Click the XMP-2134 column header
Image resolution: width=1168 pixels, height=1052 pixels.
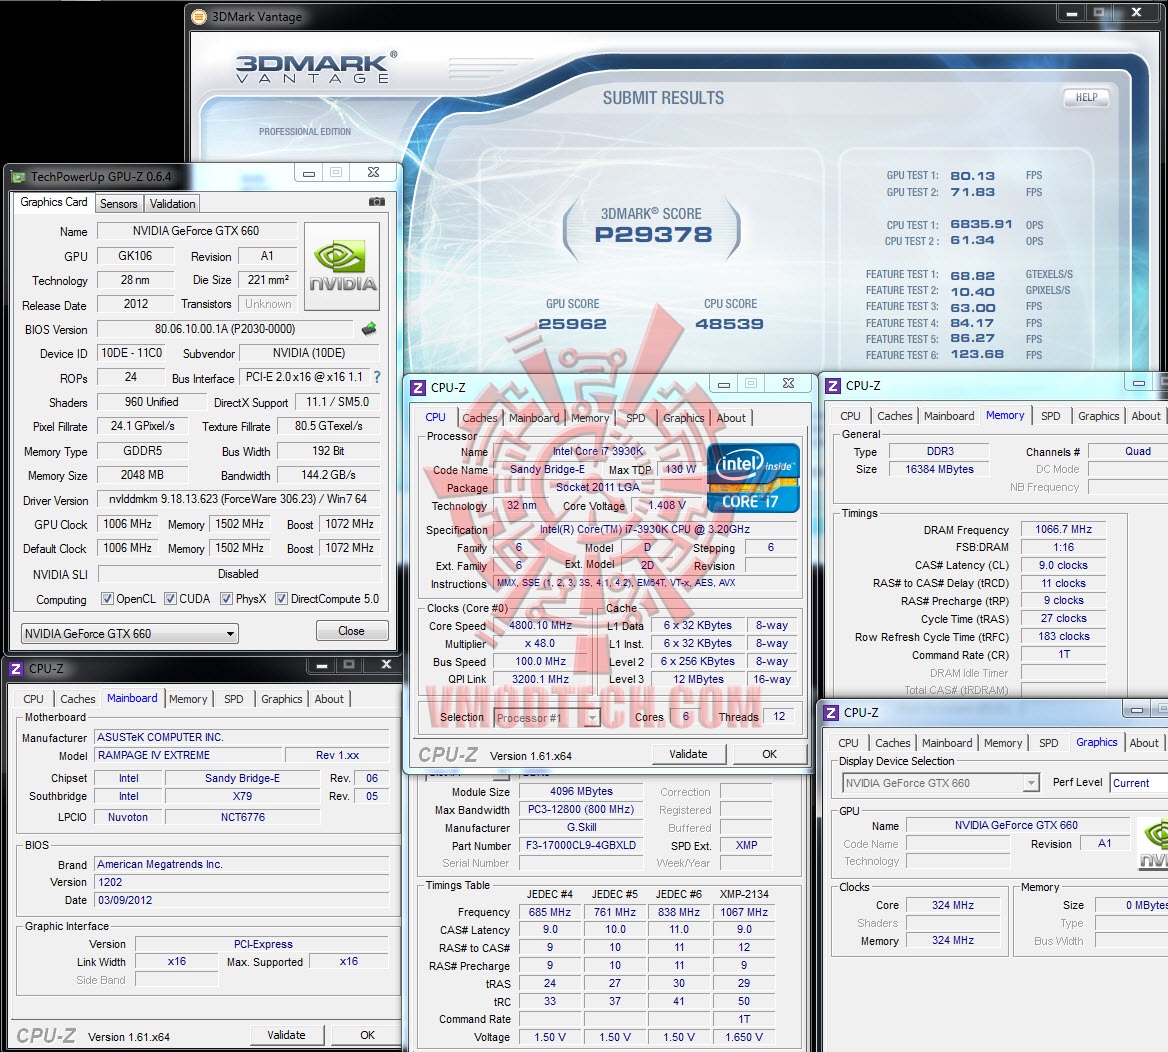coord(743,894)
